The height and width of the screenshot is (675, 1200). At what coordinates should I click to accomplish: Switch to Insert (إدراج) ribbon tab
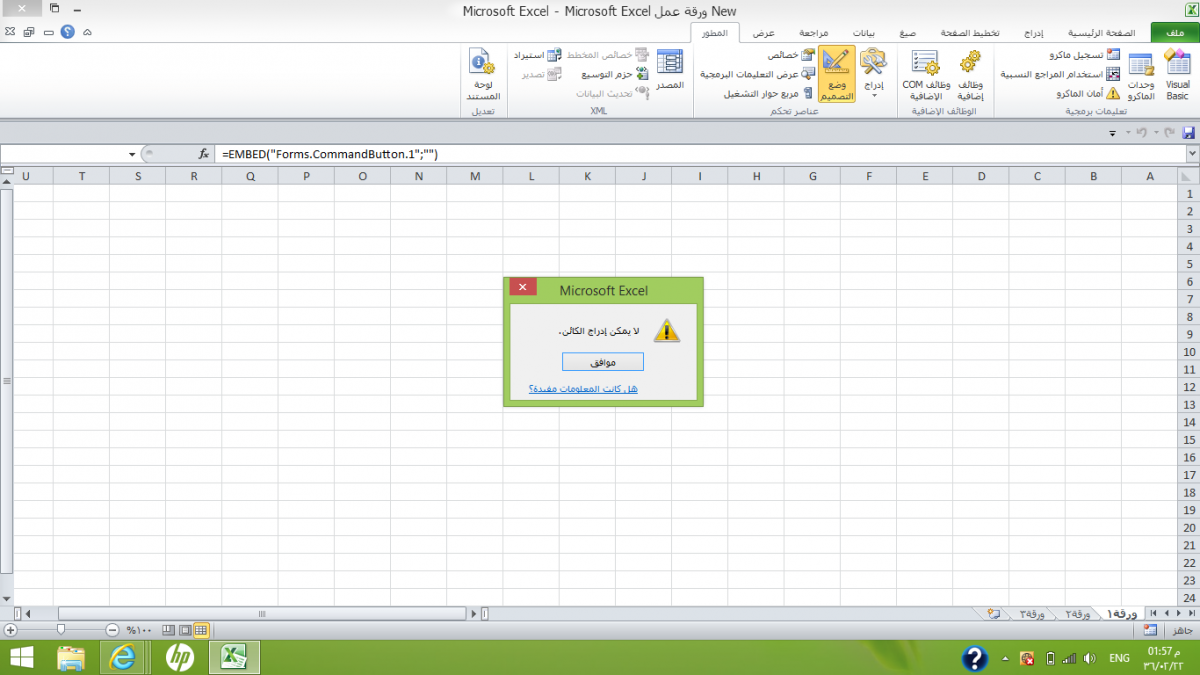[x=1036, y=33]
